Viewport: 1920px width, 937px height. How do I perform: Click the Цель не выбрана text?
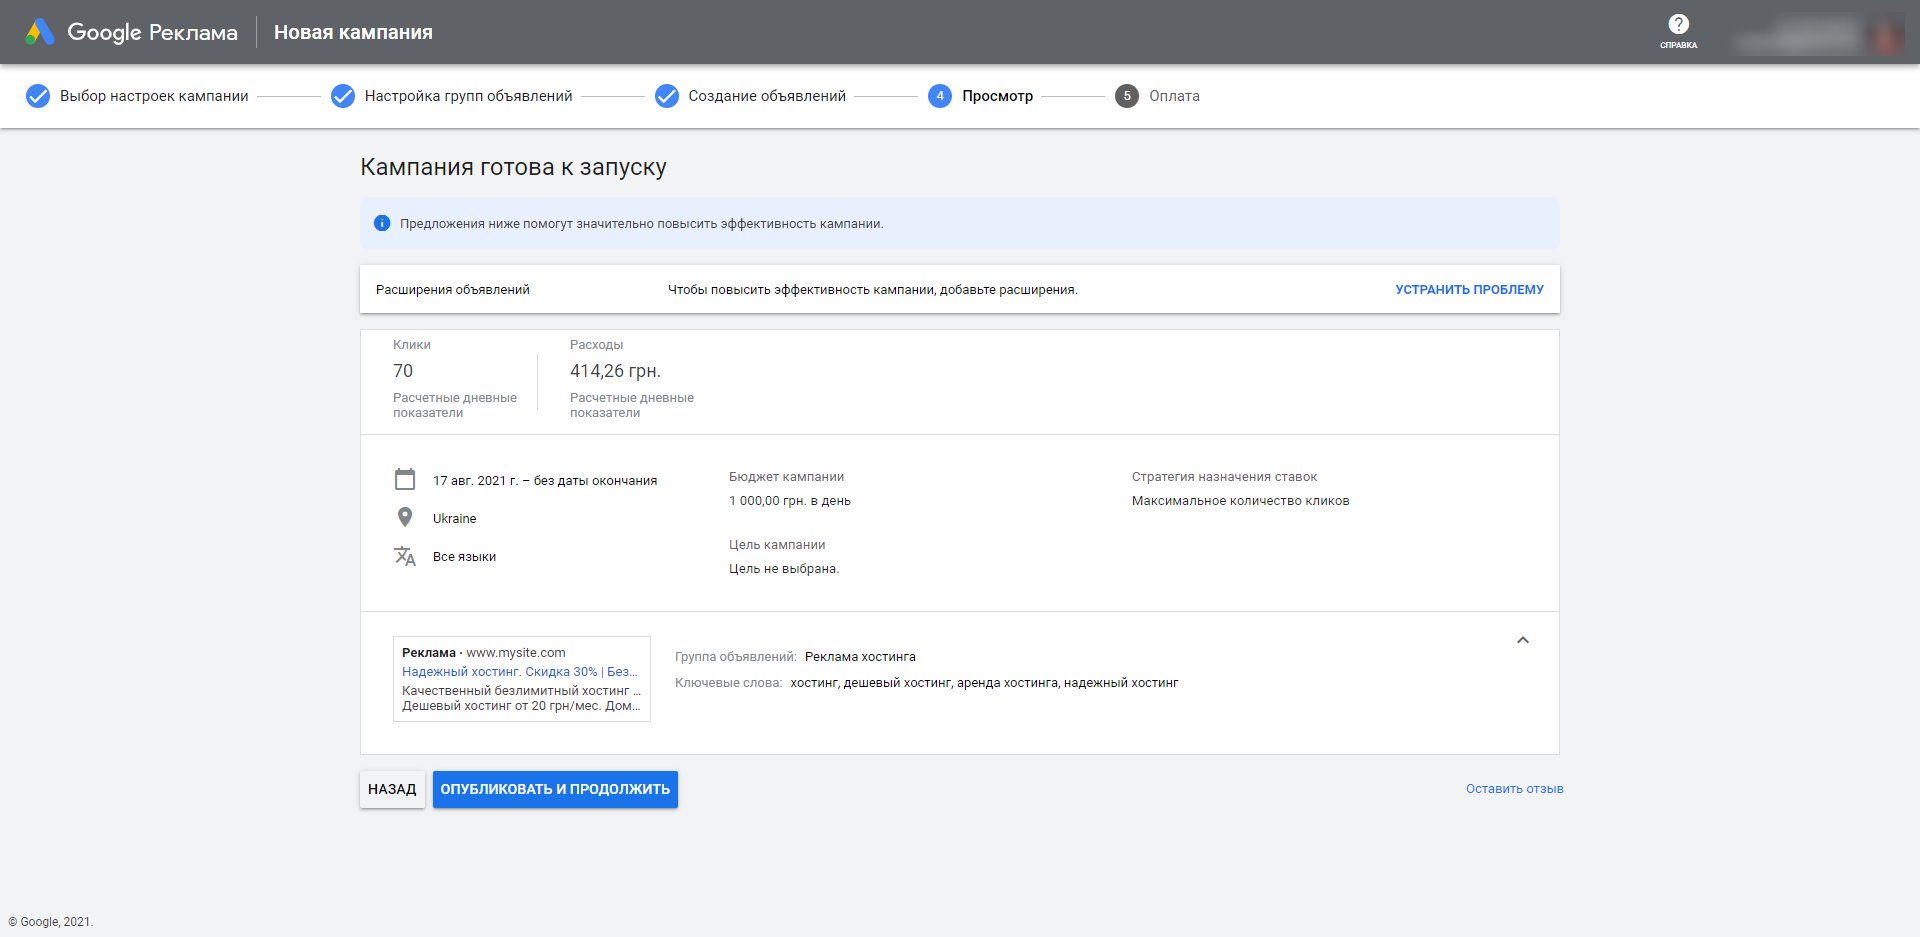click(784, 569)
